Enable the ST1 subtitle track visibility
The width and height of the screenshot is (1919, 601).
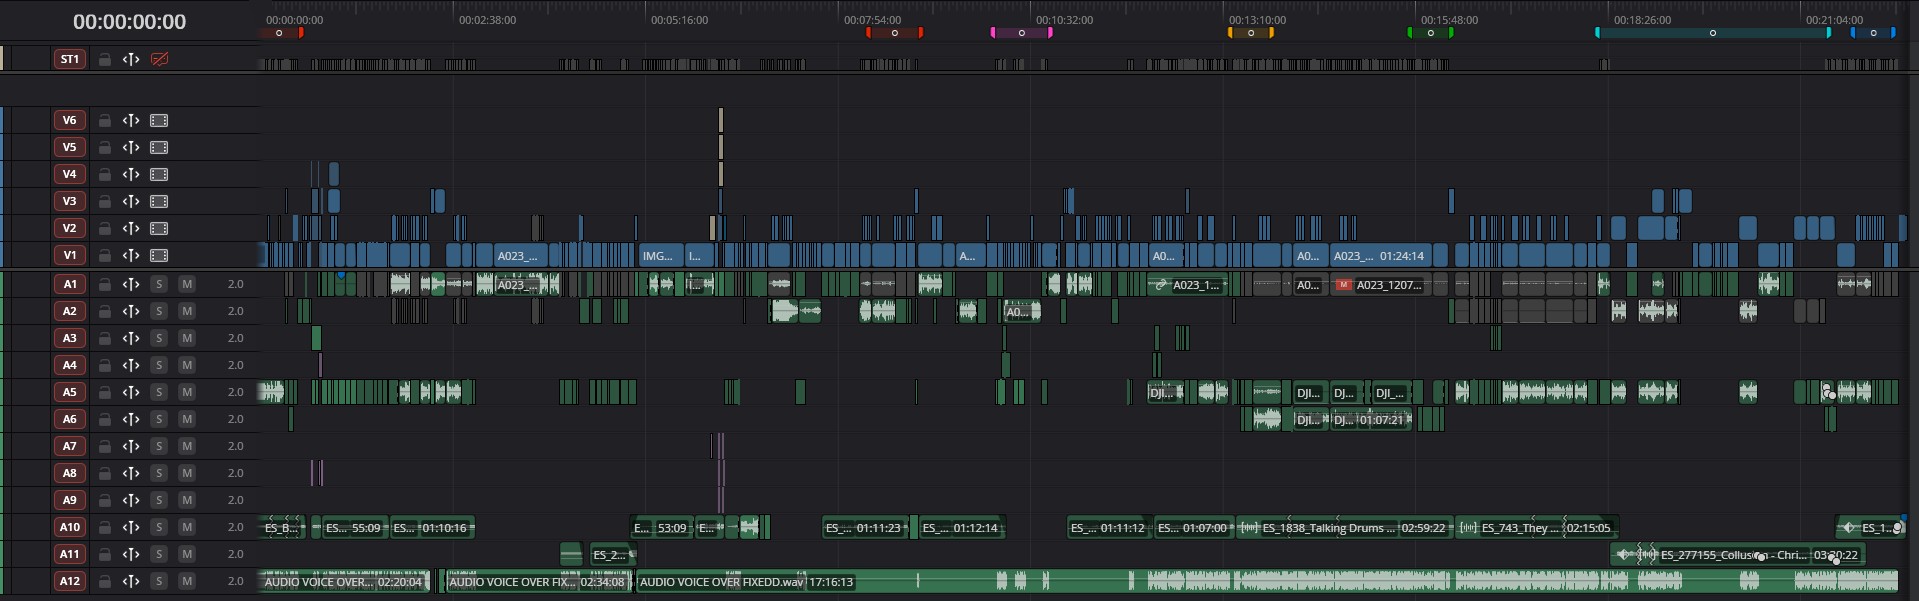159,59
